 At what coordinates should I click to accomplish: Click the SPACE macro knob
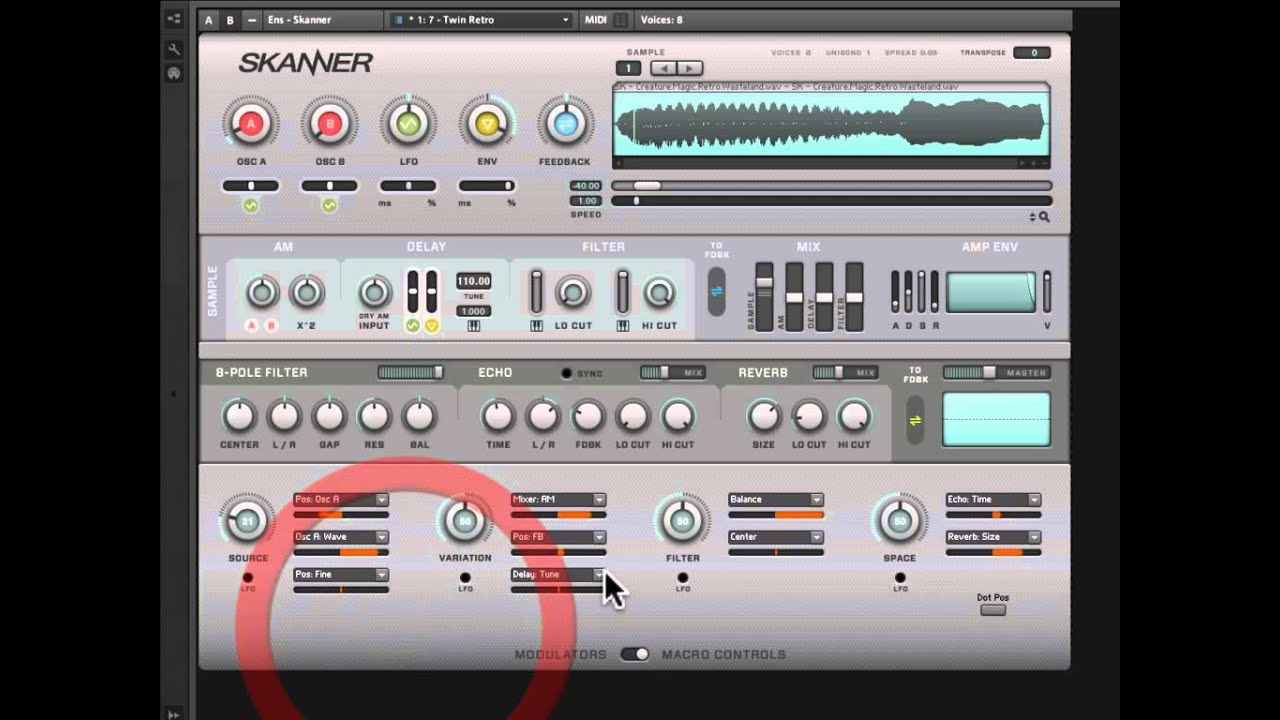899,520
